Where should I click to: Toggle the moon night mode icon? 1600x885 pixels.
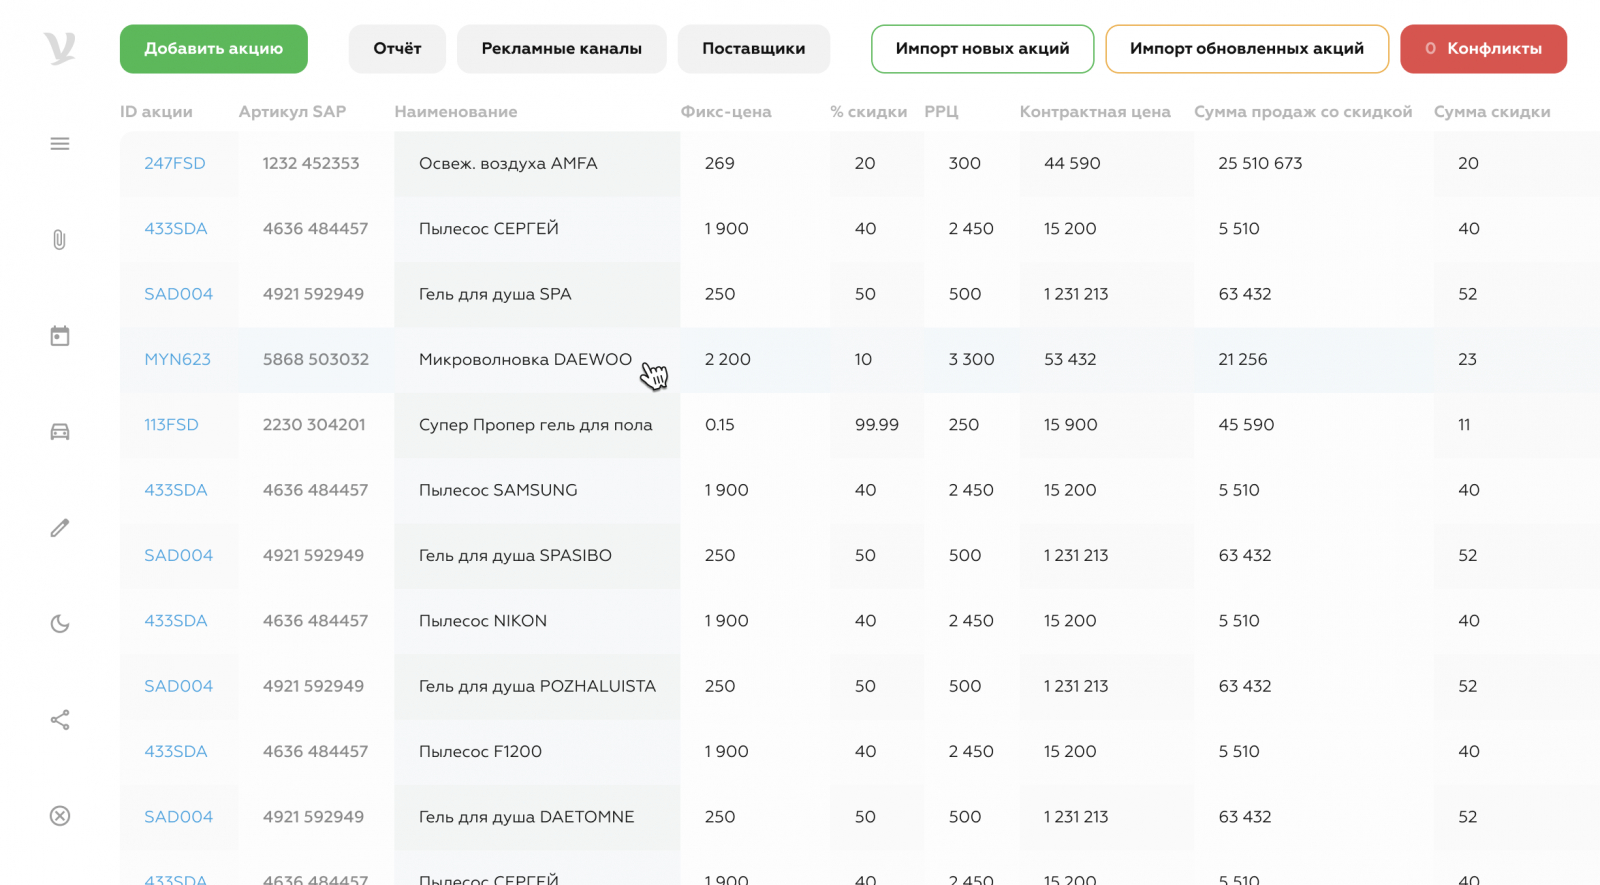(x=60, y=624)
